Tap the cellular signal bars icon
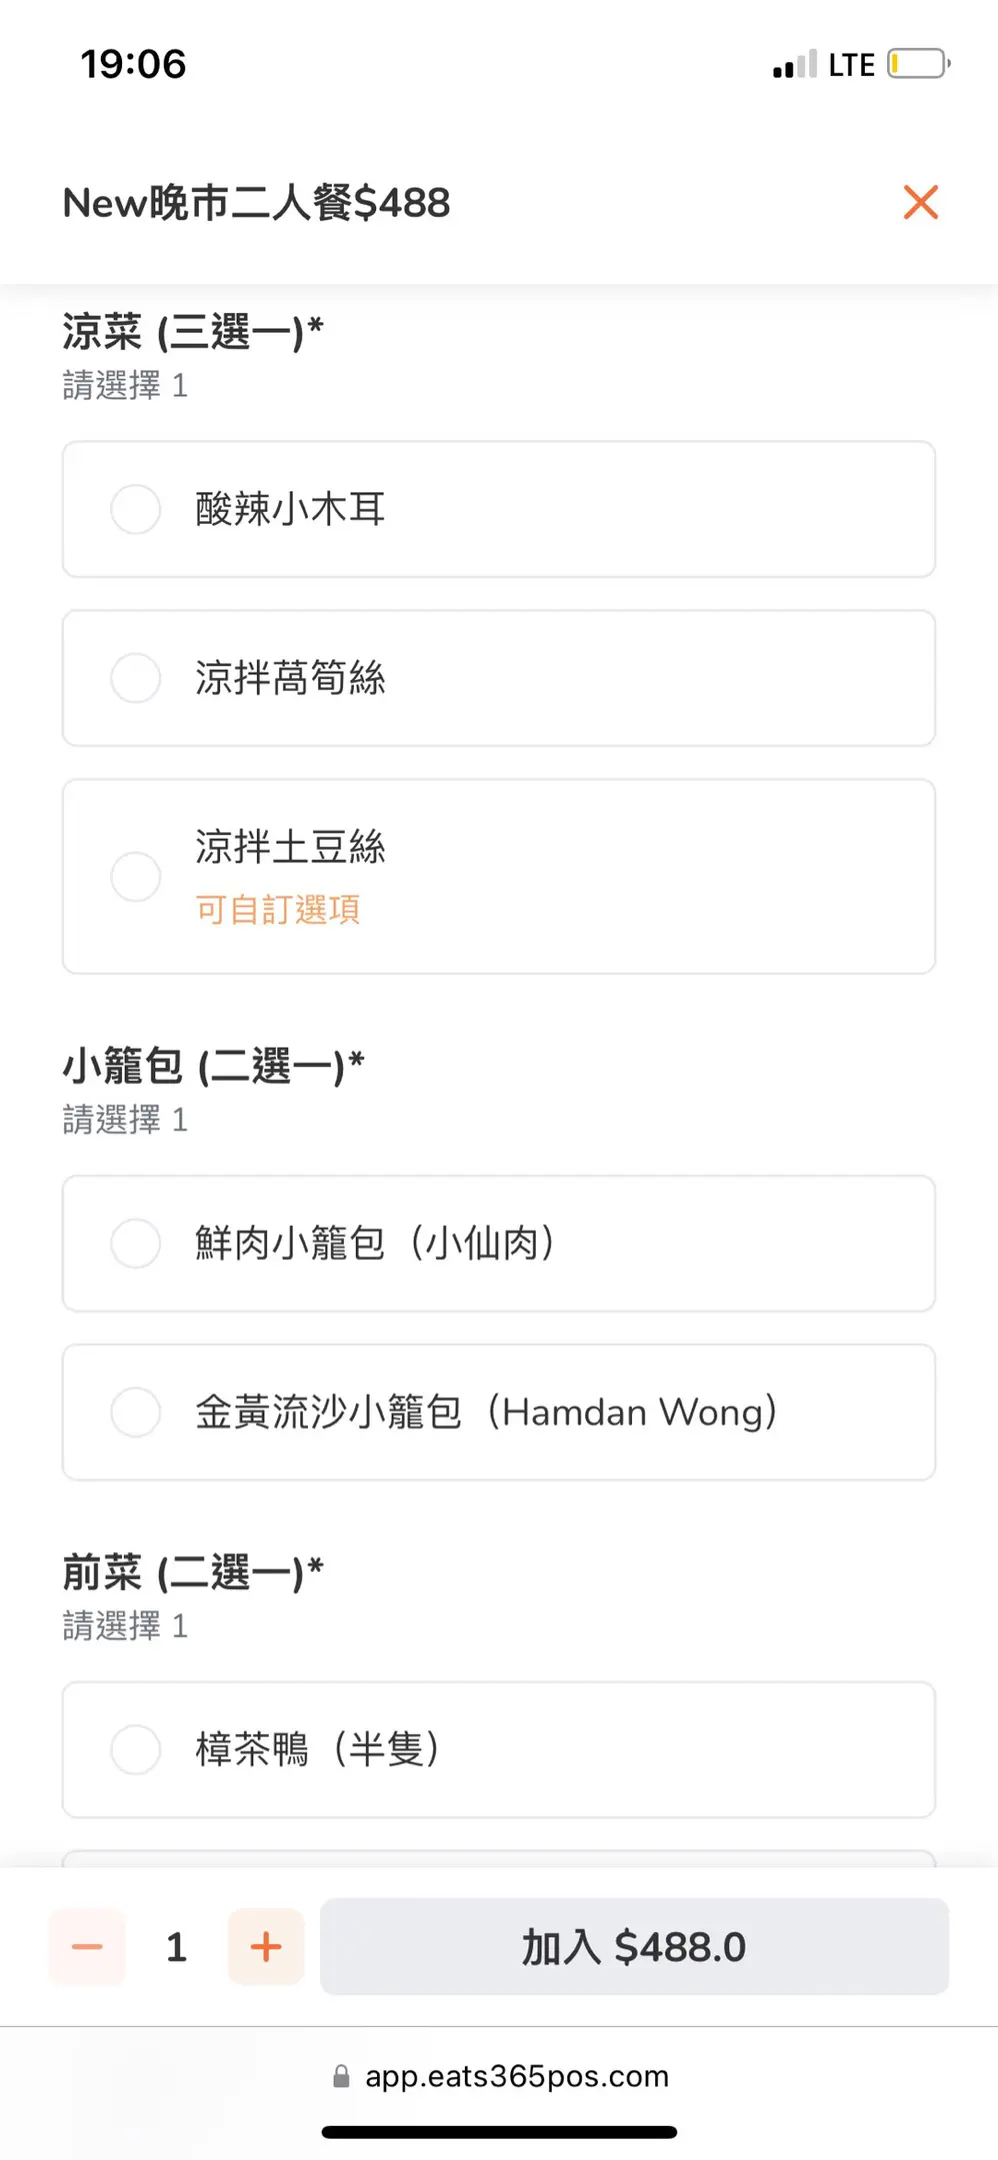This screenshot has height=2160, width=998. (x=794, y=65)
